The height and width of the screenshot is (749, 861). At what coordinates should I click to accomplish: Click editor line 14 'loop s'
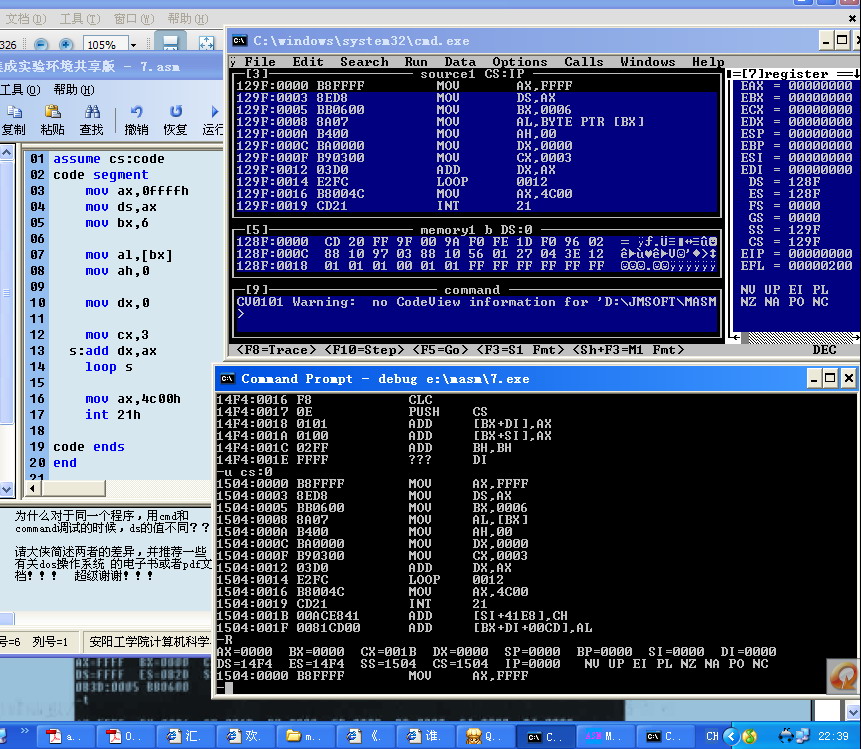click(x=108, y=367)
